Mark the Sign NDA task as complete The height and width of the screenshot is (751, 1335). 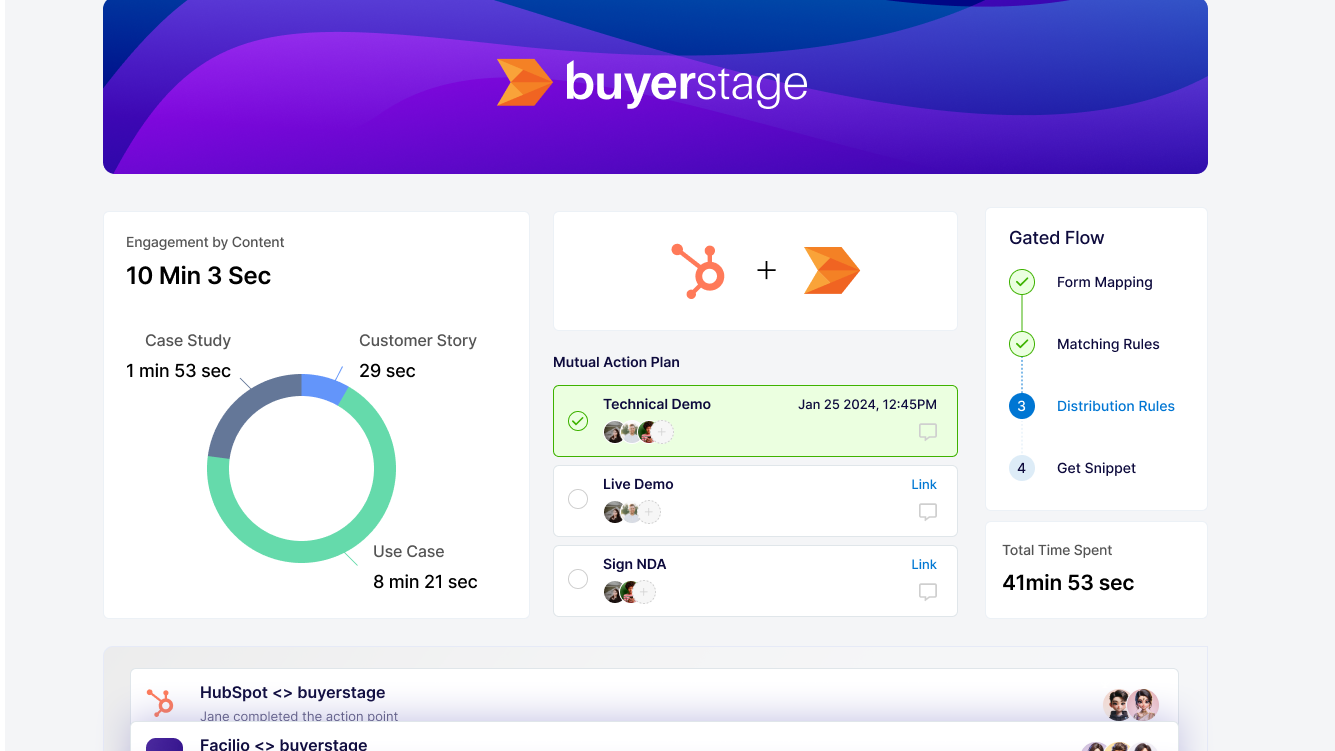(x=578, y=579)
